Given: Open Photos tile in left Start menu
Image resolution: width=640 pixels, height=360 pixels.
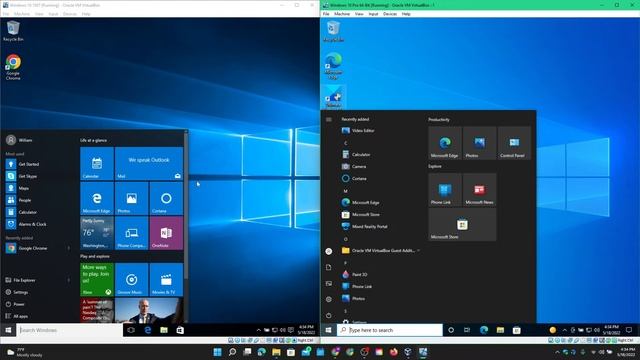Looking at the screenshot, I should click(x=131, y=198).
